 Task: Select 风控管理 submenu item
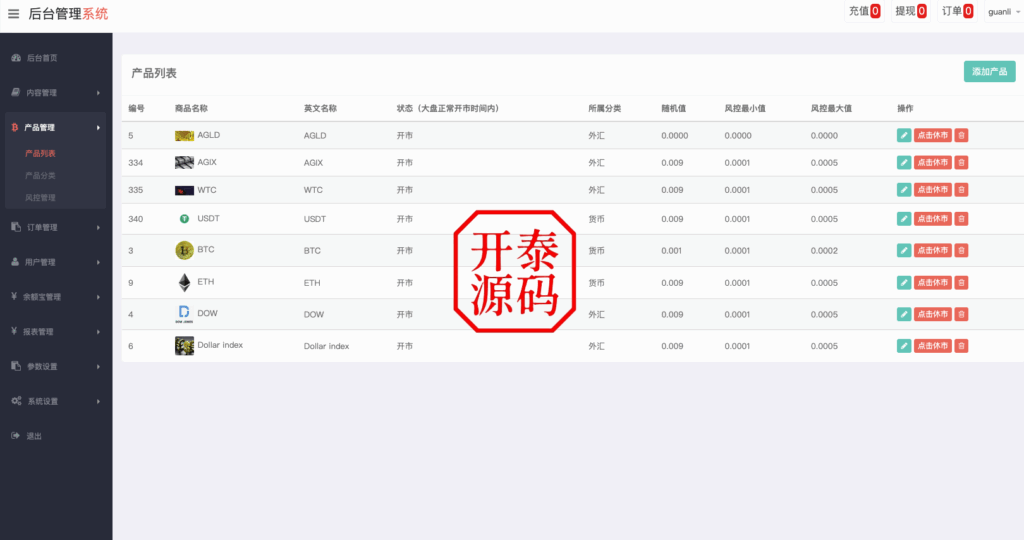40,198
